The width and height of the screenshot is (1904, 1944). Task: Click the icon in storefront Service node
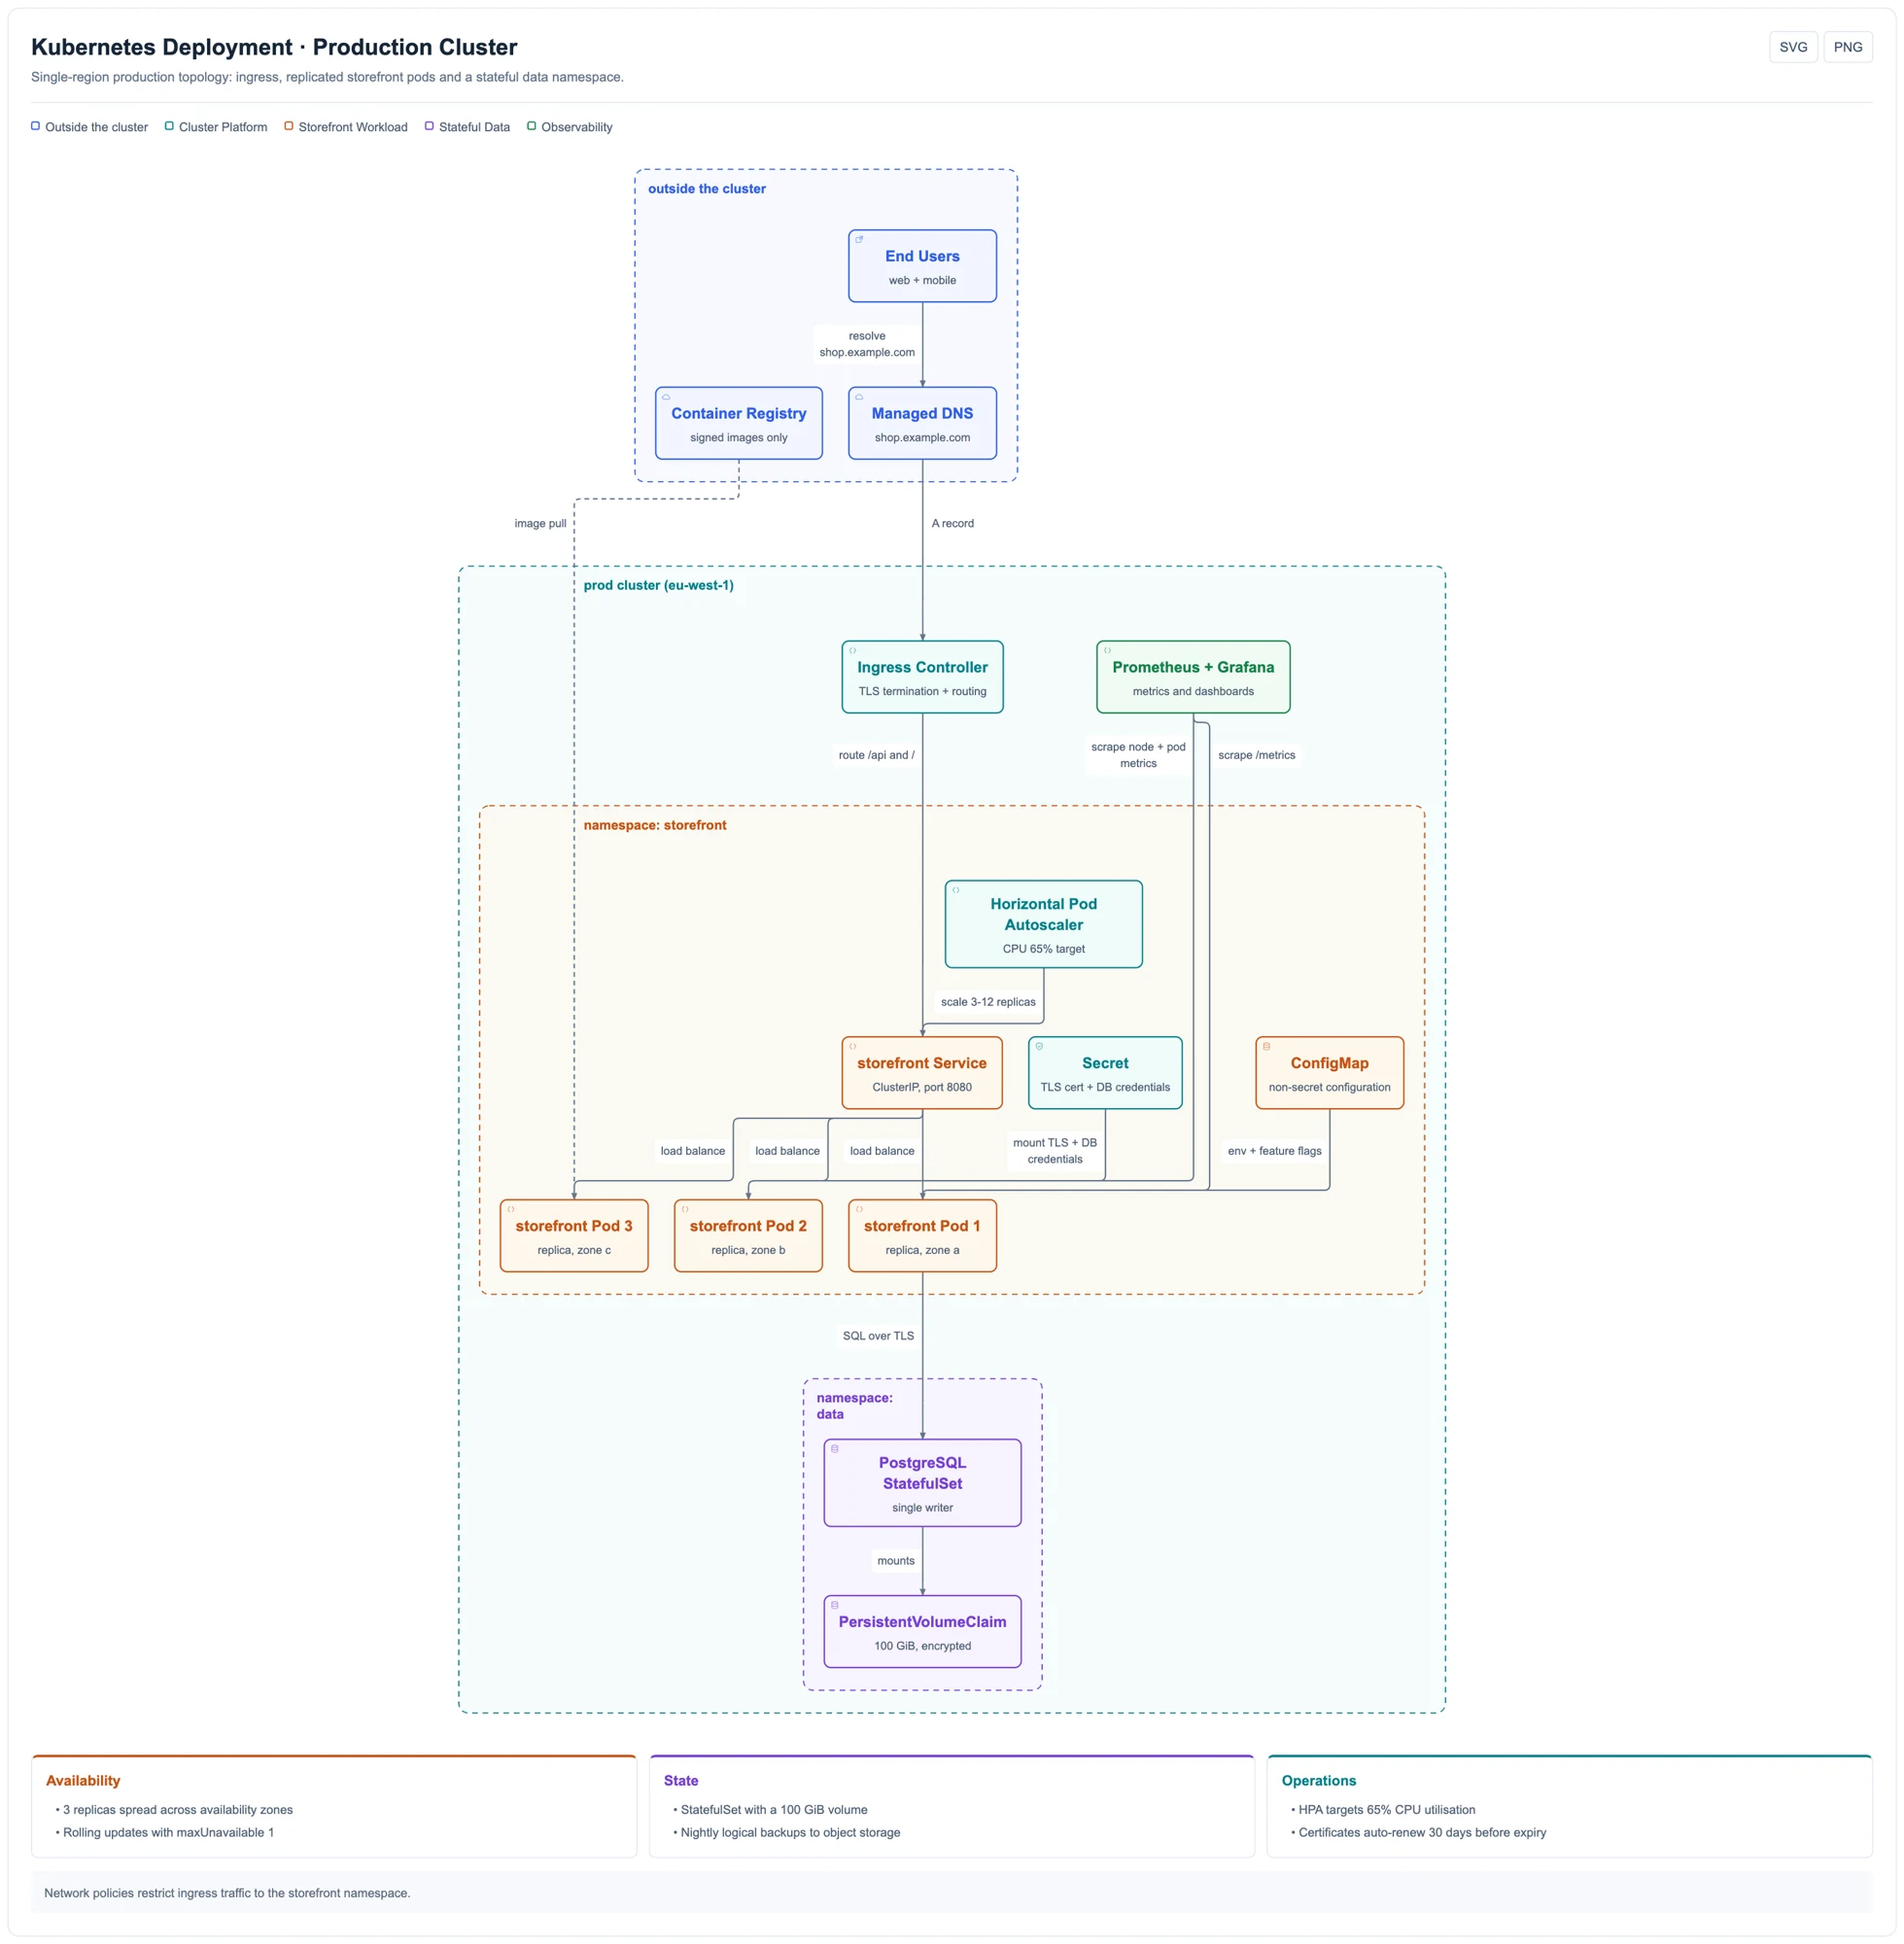coord(853,1047)
